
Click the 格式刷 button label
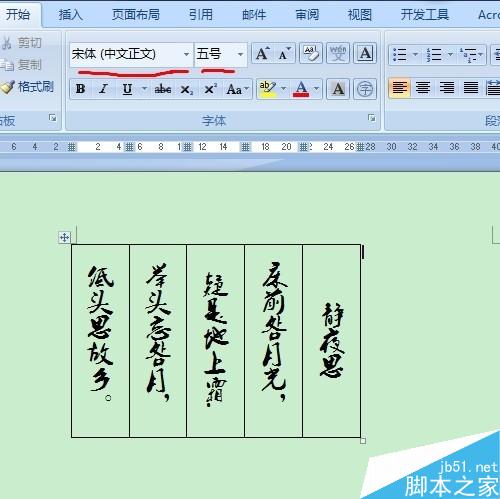(36, 87)
